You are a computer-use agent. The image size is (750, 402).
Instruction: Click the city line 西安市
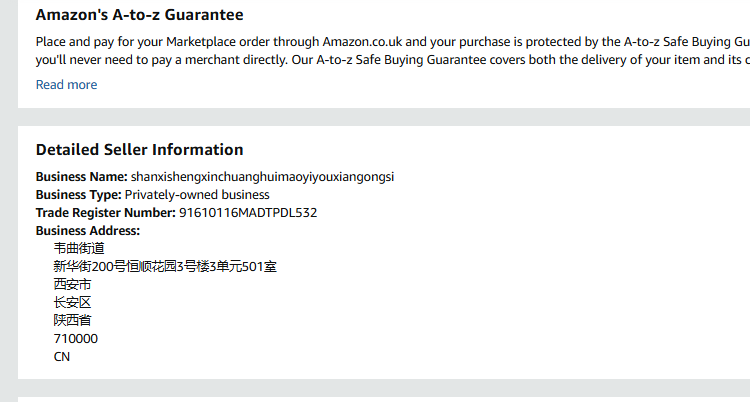pyautogui.click(x=72, y=285)
